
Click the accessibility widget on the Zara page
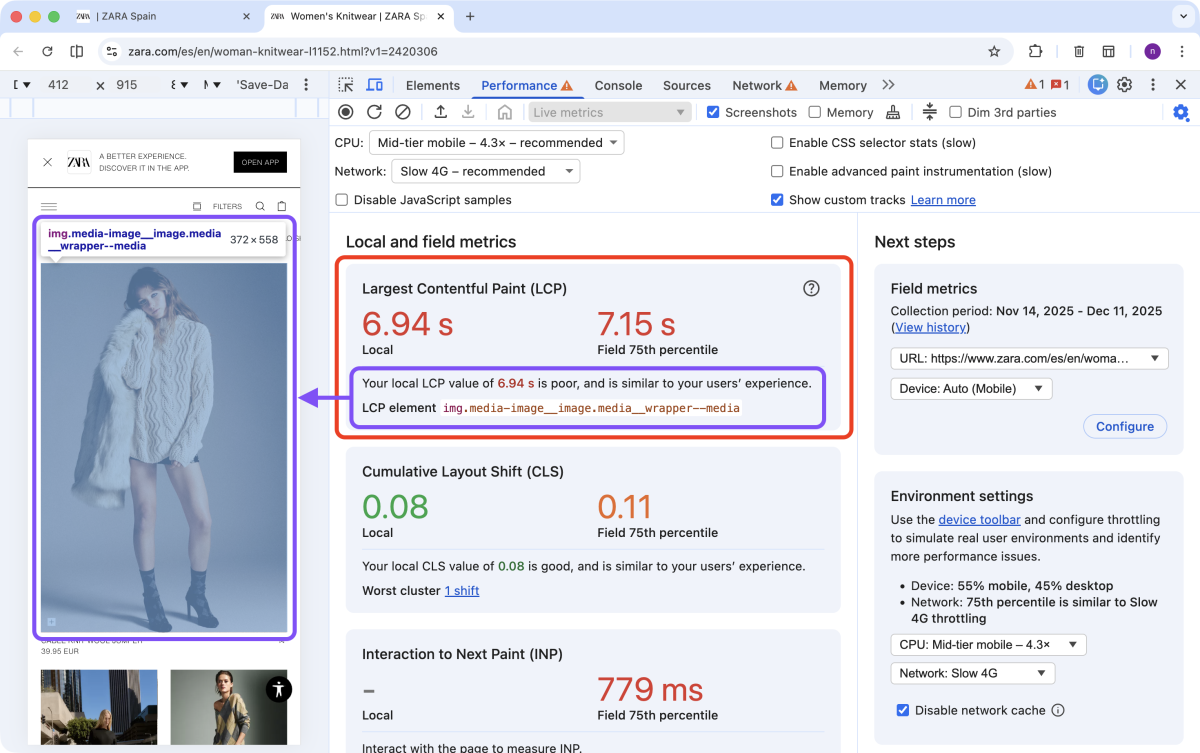[278, 689]
